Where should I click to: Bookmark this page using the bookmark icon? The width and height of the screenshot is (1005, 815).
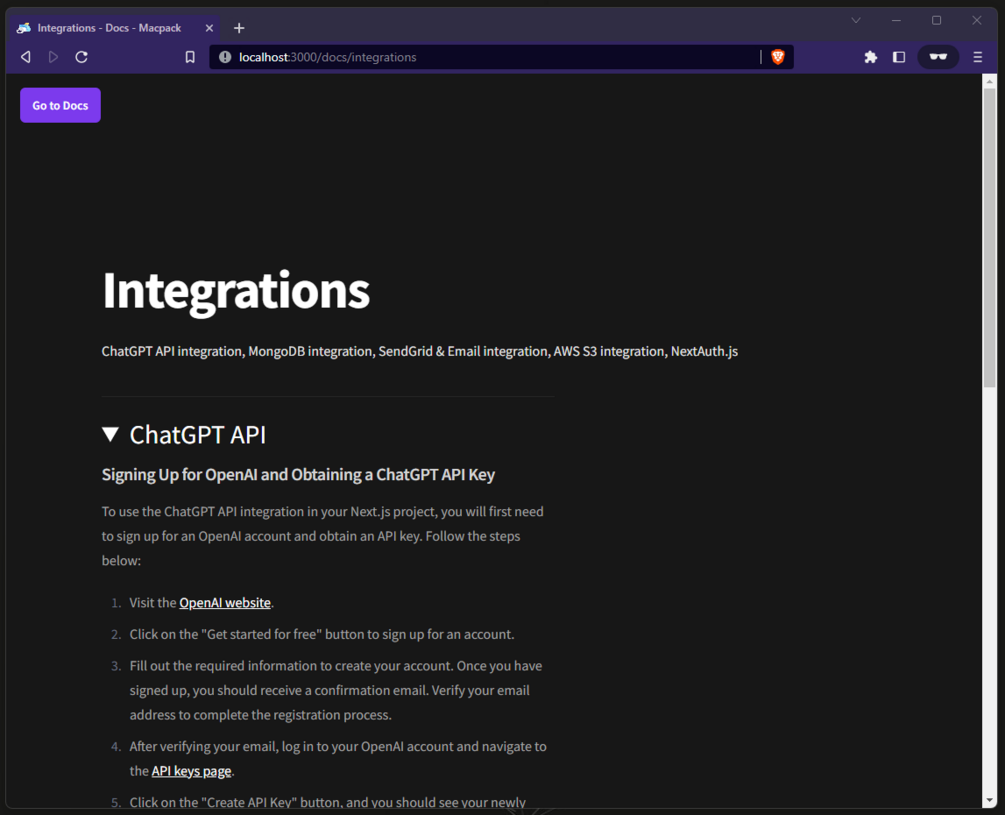[190, 57]
